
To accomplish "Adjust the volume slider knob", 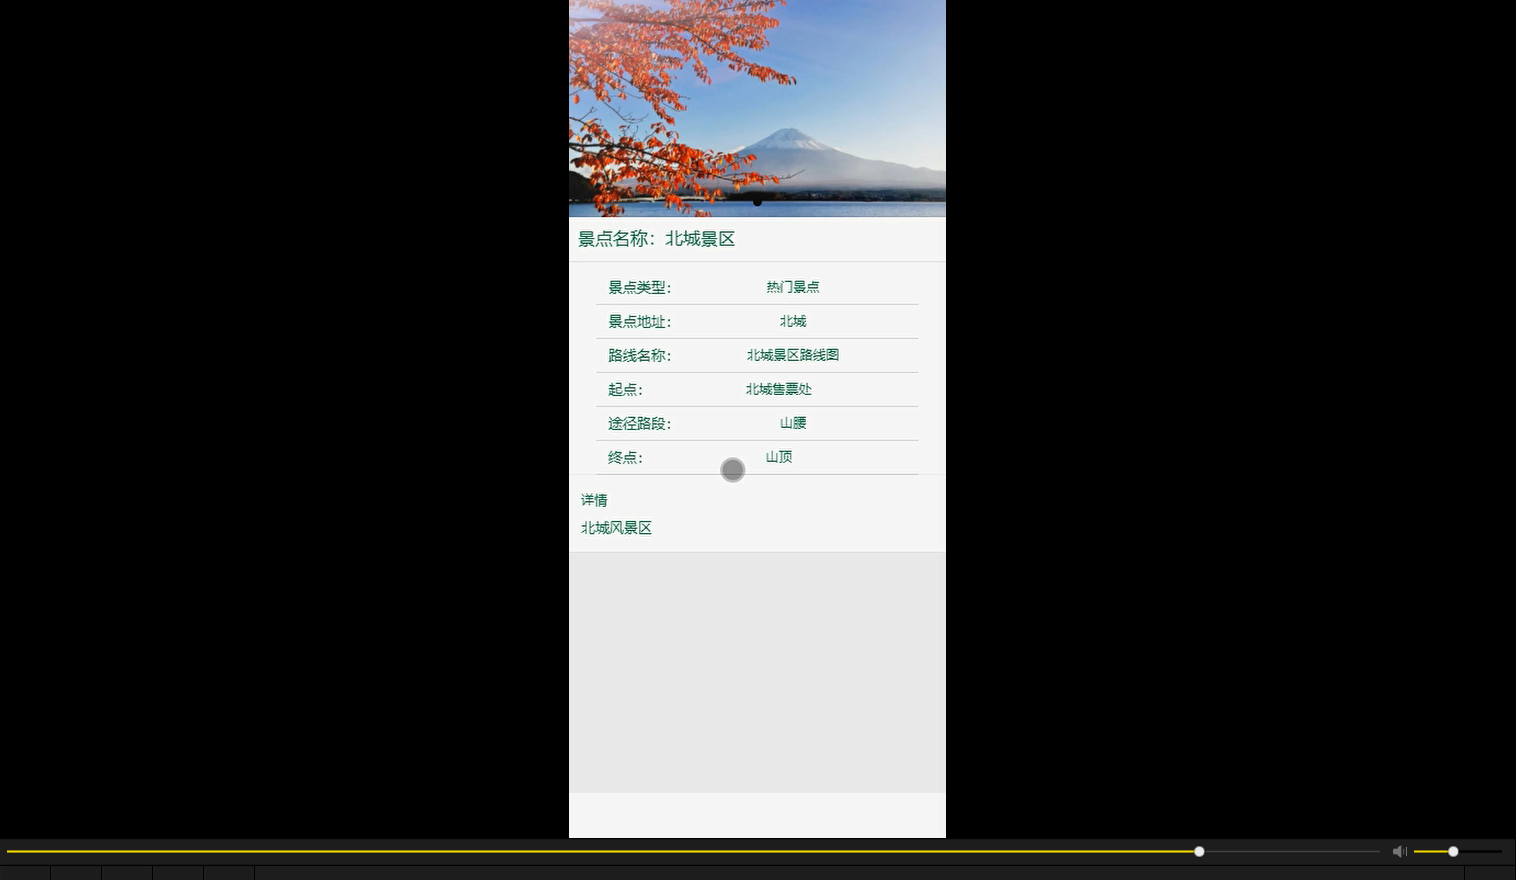I will coord(1453,851).
